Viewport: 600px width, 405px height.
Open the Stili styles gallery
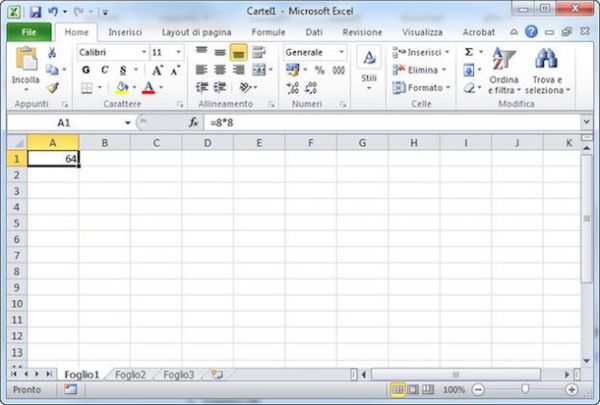369,69
